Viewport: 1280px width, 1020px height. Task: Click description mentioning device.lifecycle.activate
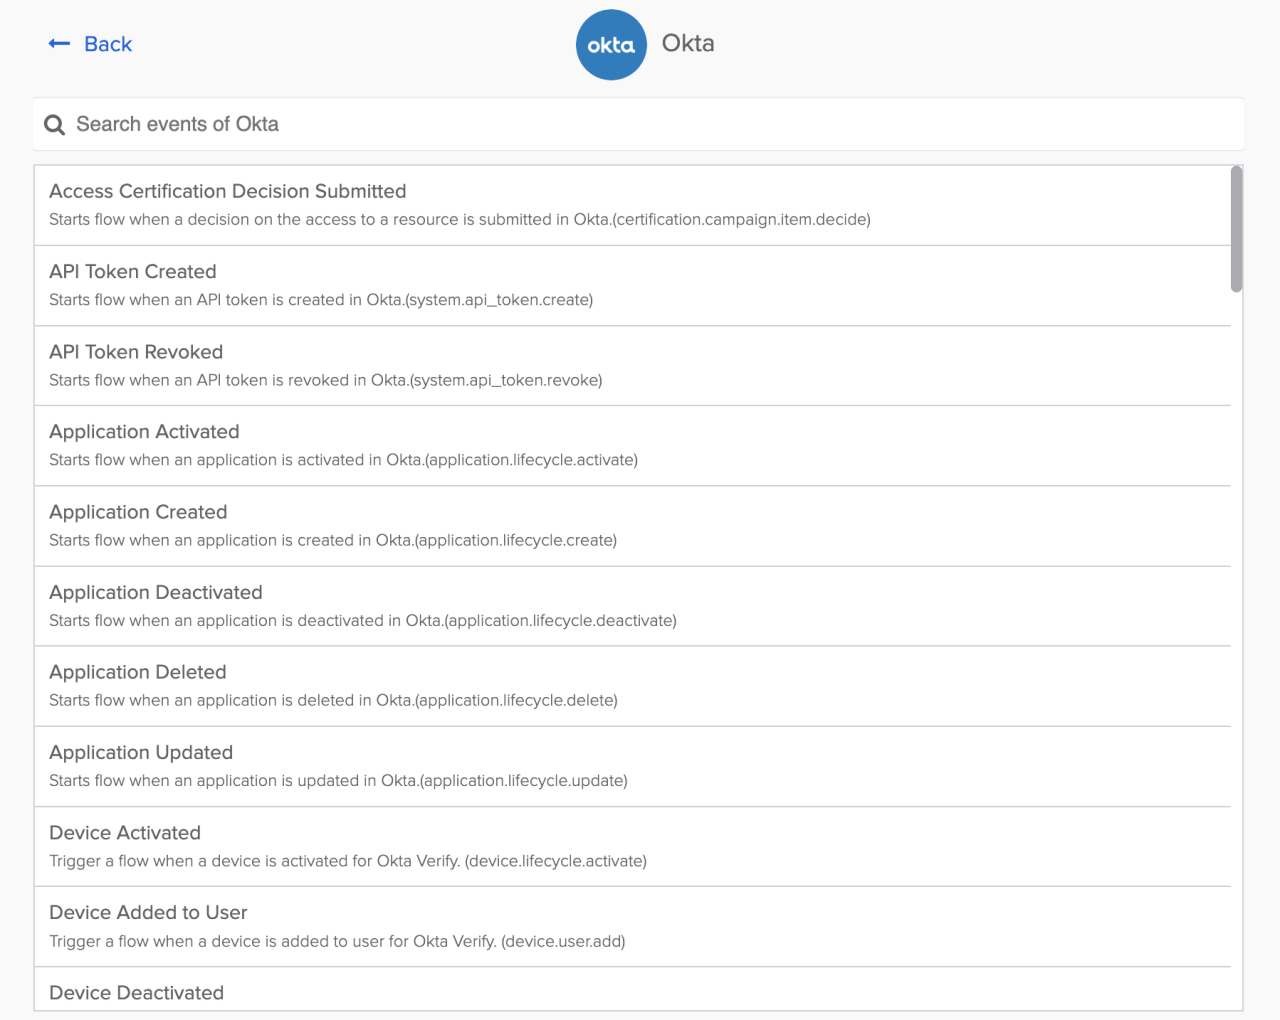[x=348, y=861]
